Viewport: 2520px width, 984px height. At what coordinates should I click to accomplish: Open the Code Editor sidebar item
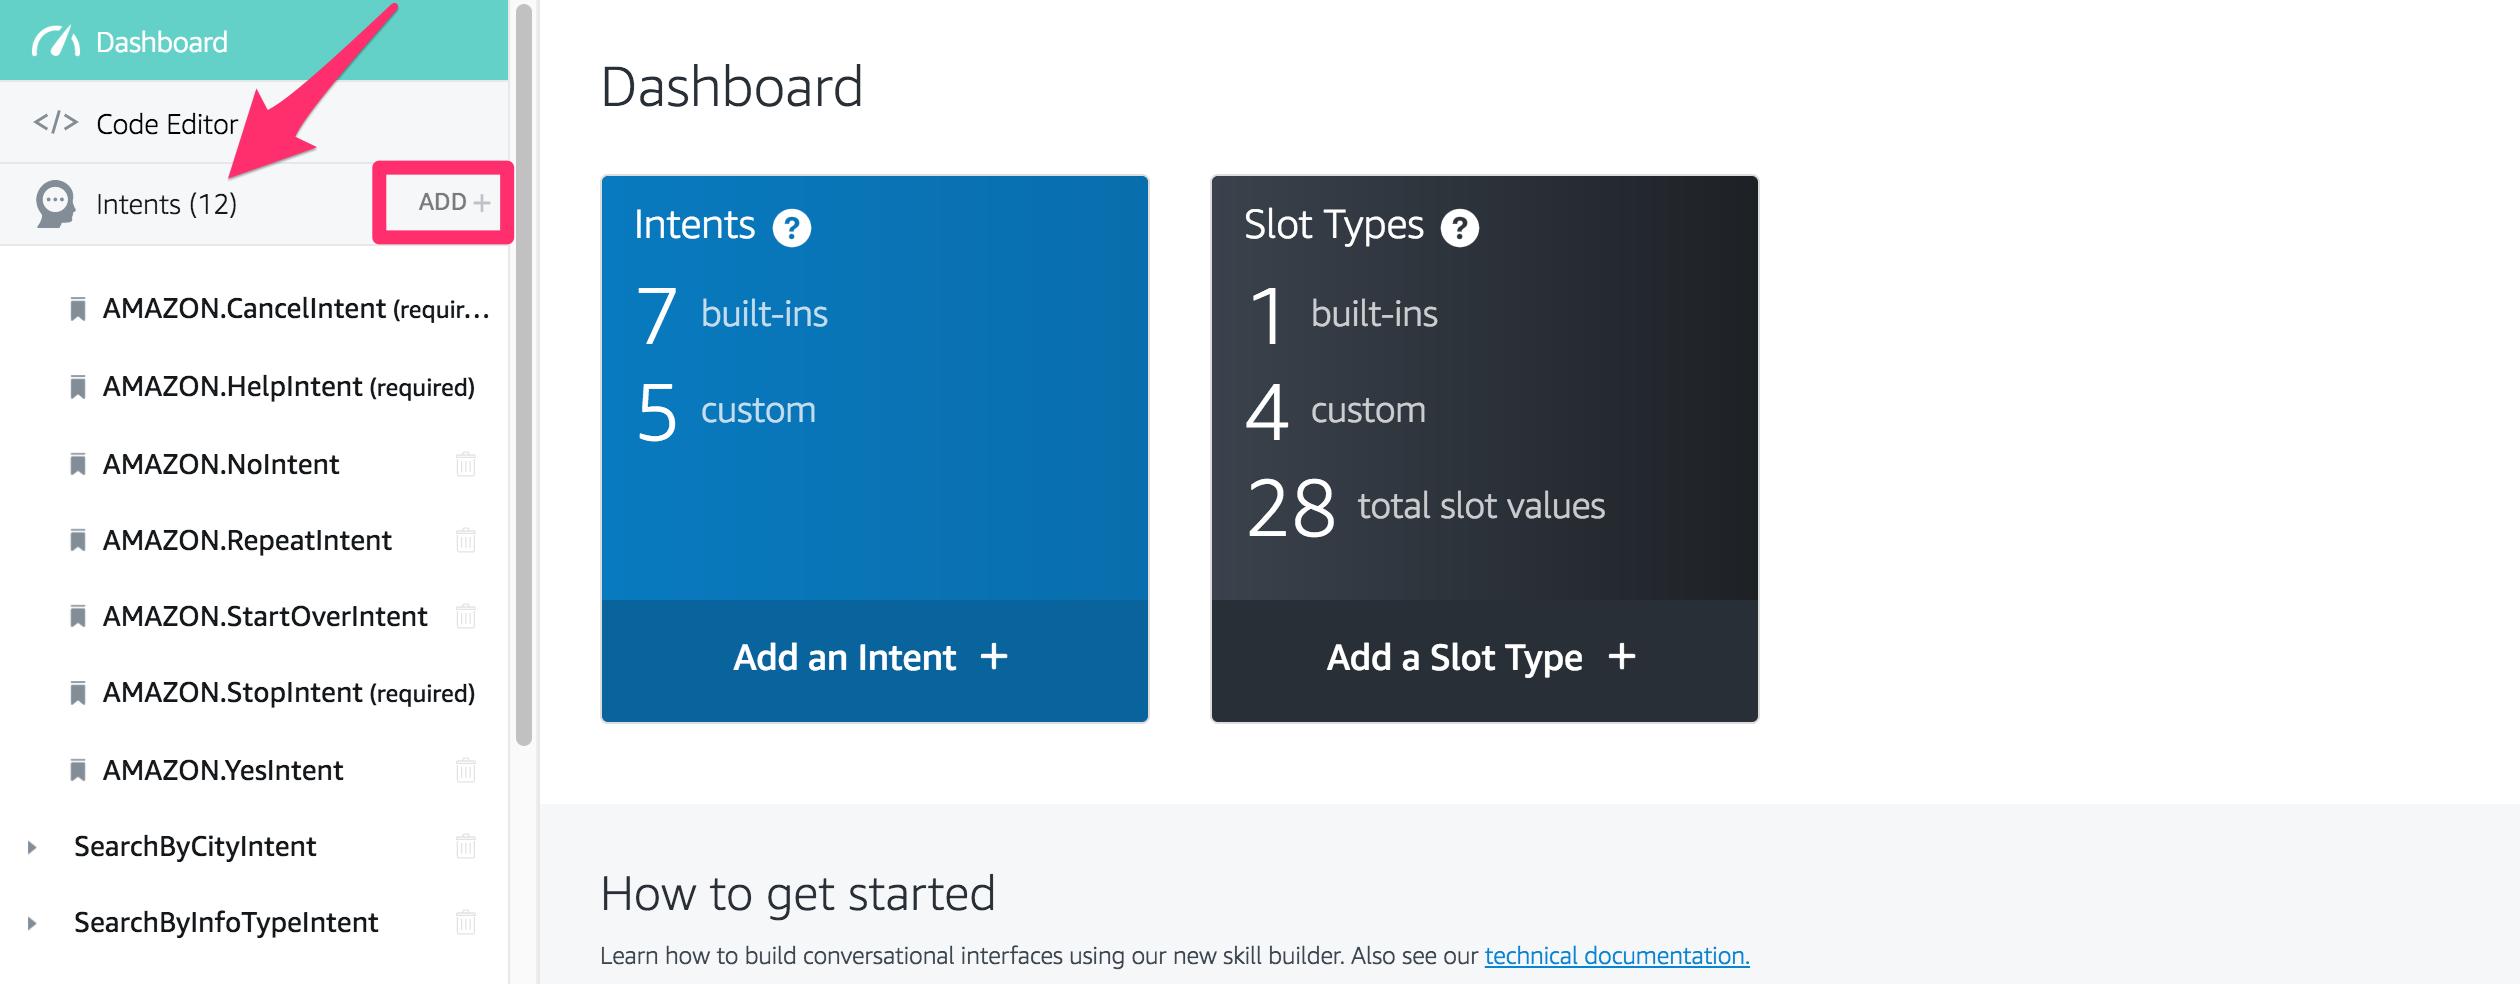(x=254, y=123)
